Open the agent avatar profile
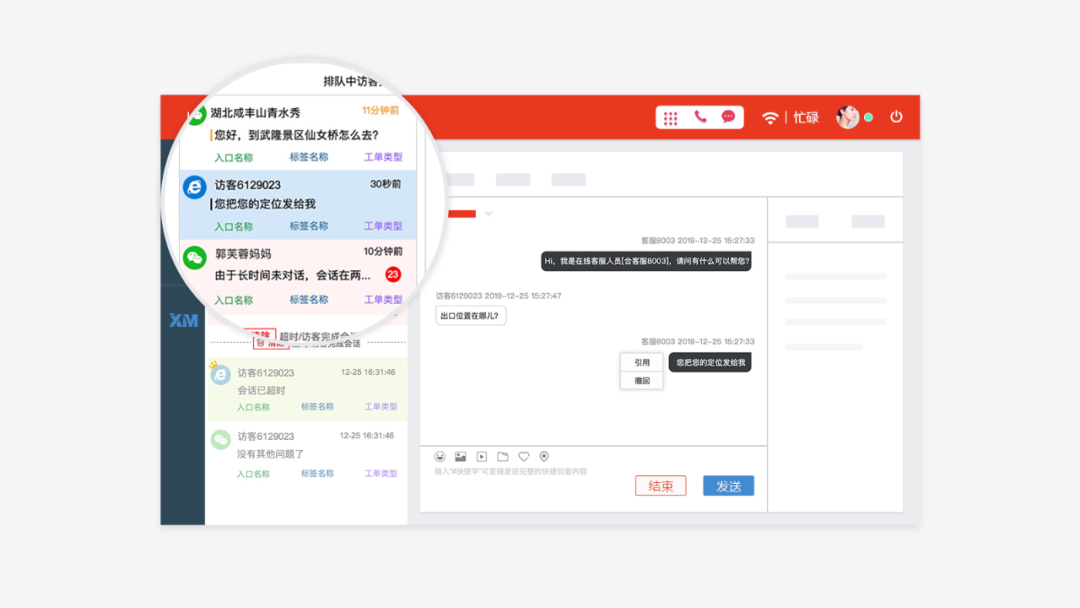The image size is (1080, 608). [x=848, y=117]
